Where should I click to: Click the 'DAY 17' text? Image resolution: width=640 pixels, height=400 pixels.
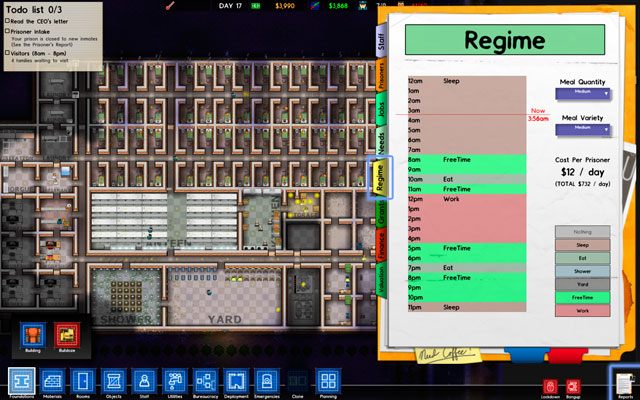(230, 6)
